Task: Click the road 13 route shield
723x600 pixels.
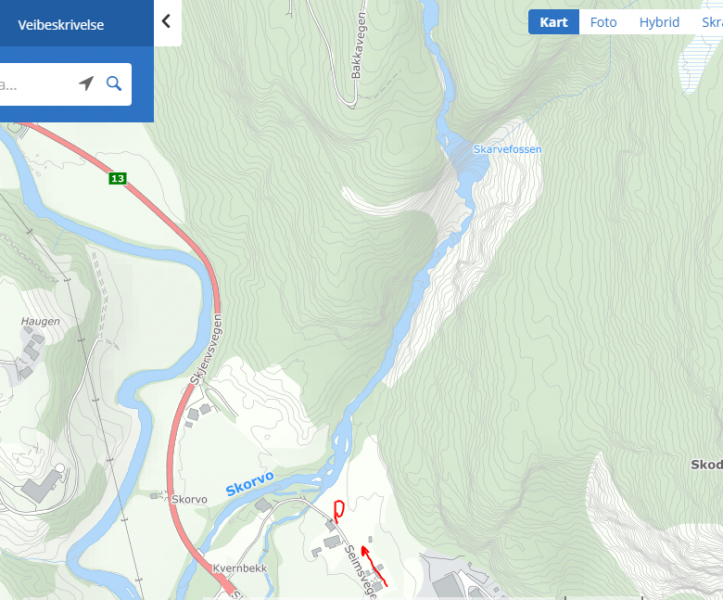Action: pyautogui.click(x=118, y=178)
